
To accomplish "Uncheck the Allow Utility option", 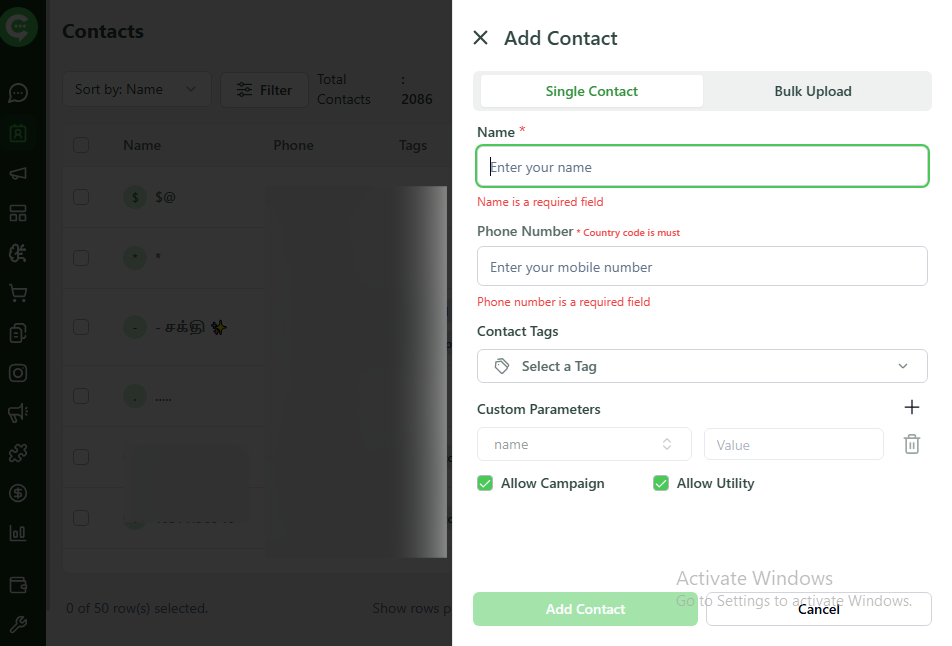I will [x=661, y=482].
